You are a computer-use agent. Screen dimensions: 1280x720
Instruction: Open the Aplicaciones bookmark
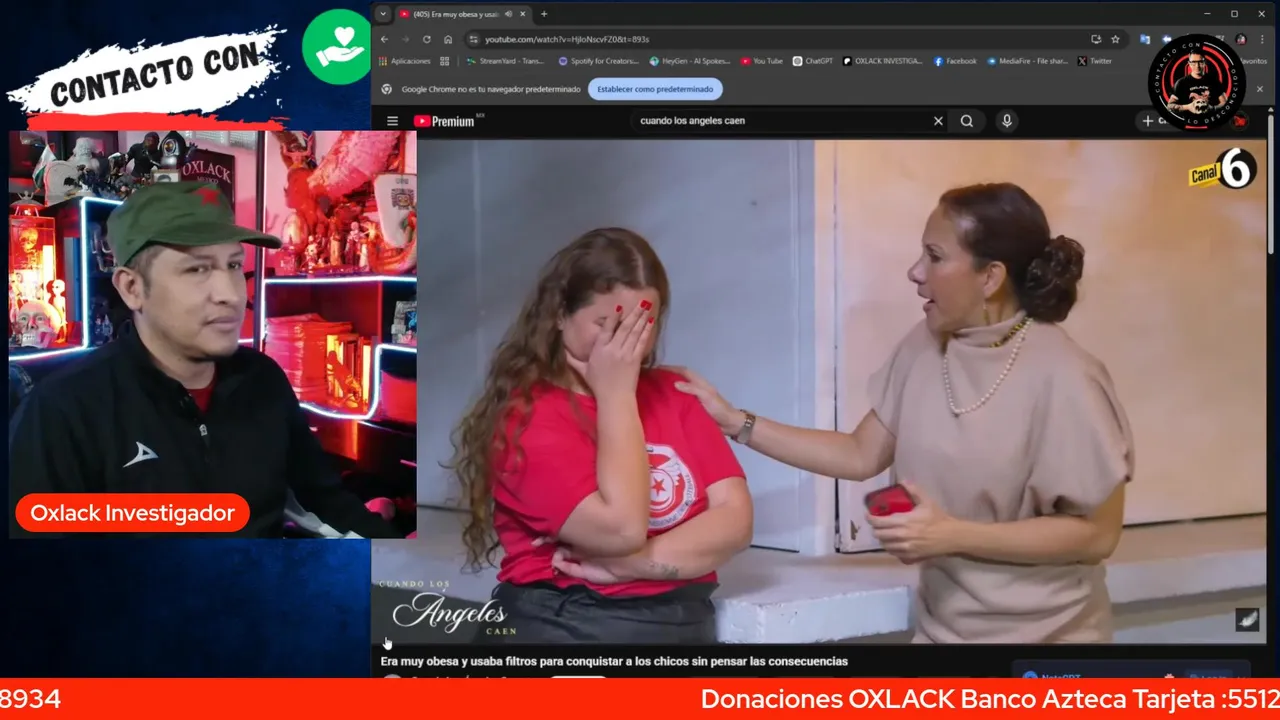point(404,61)
